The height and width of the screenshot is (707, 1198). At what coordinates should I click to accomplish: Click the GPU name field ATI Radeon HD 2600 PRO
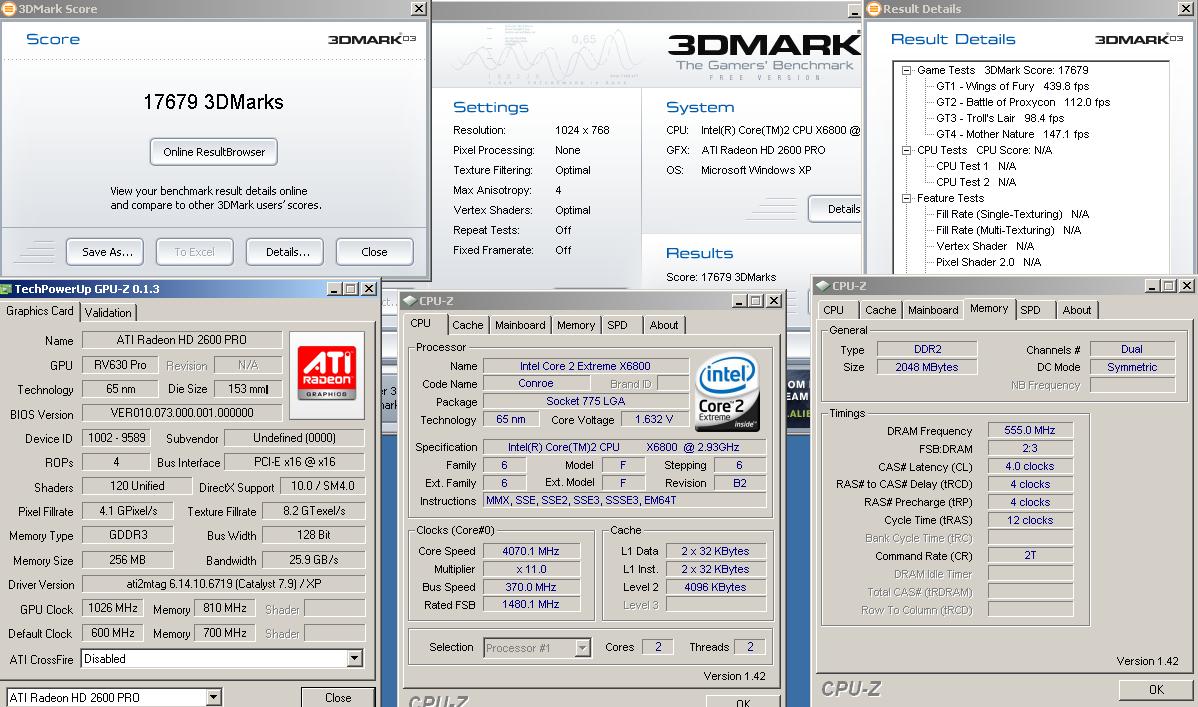coord(182,340)
